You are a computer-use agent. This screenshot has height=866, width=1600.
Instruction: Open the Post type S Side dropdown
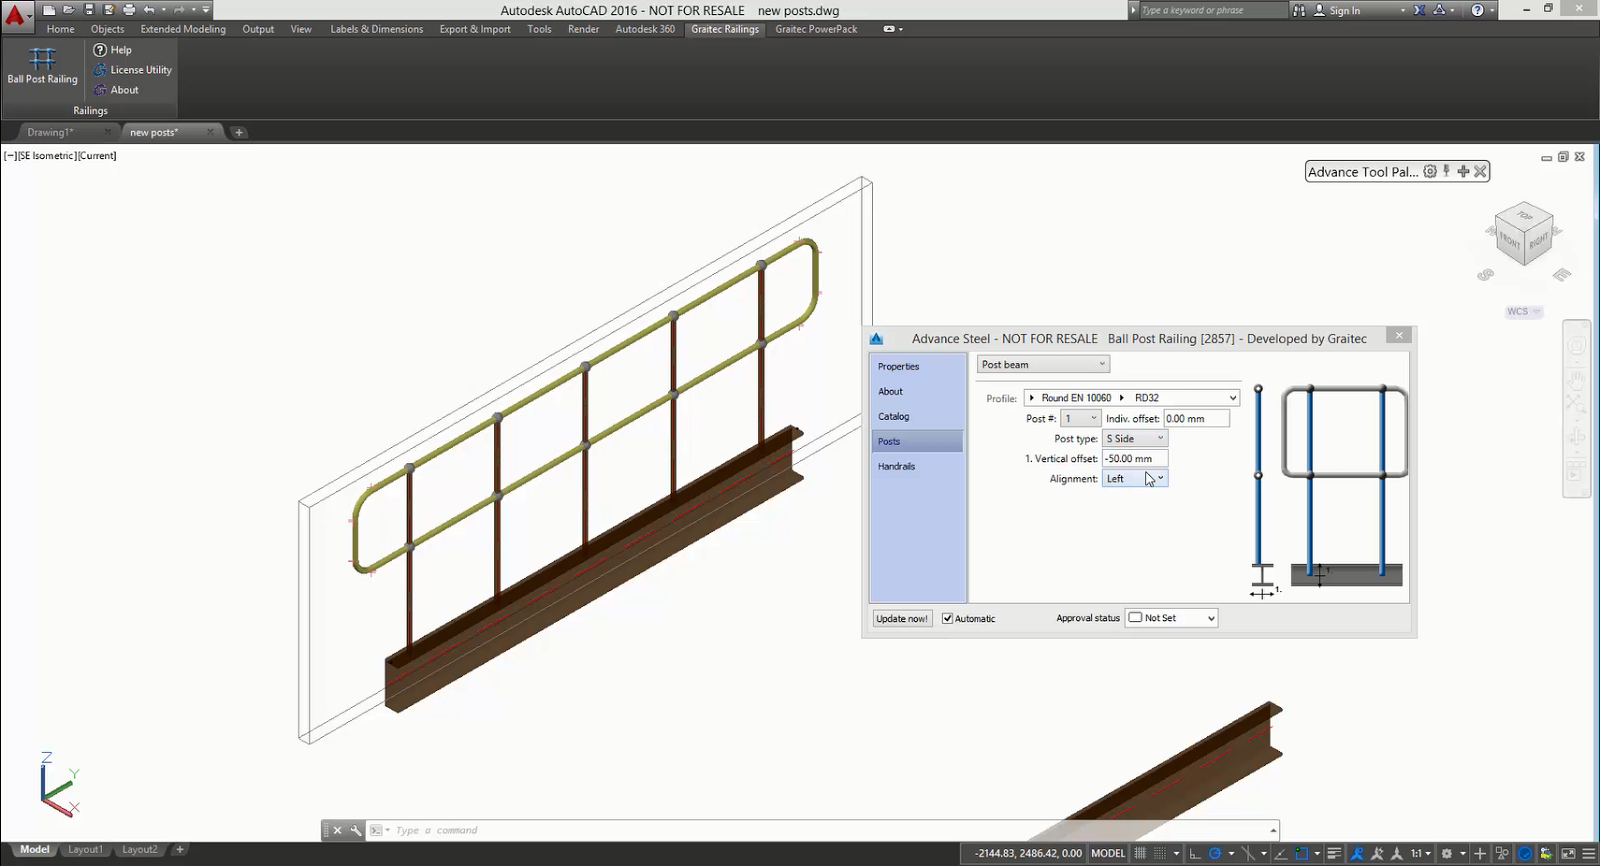pos(1135,438)
